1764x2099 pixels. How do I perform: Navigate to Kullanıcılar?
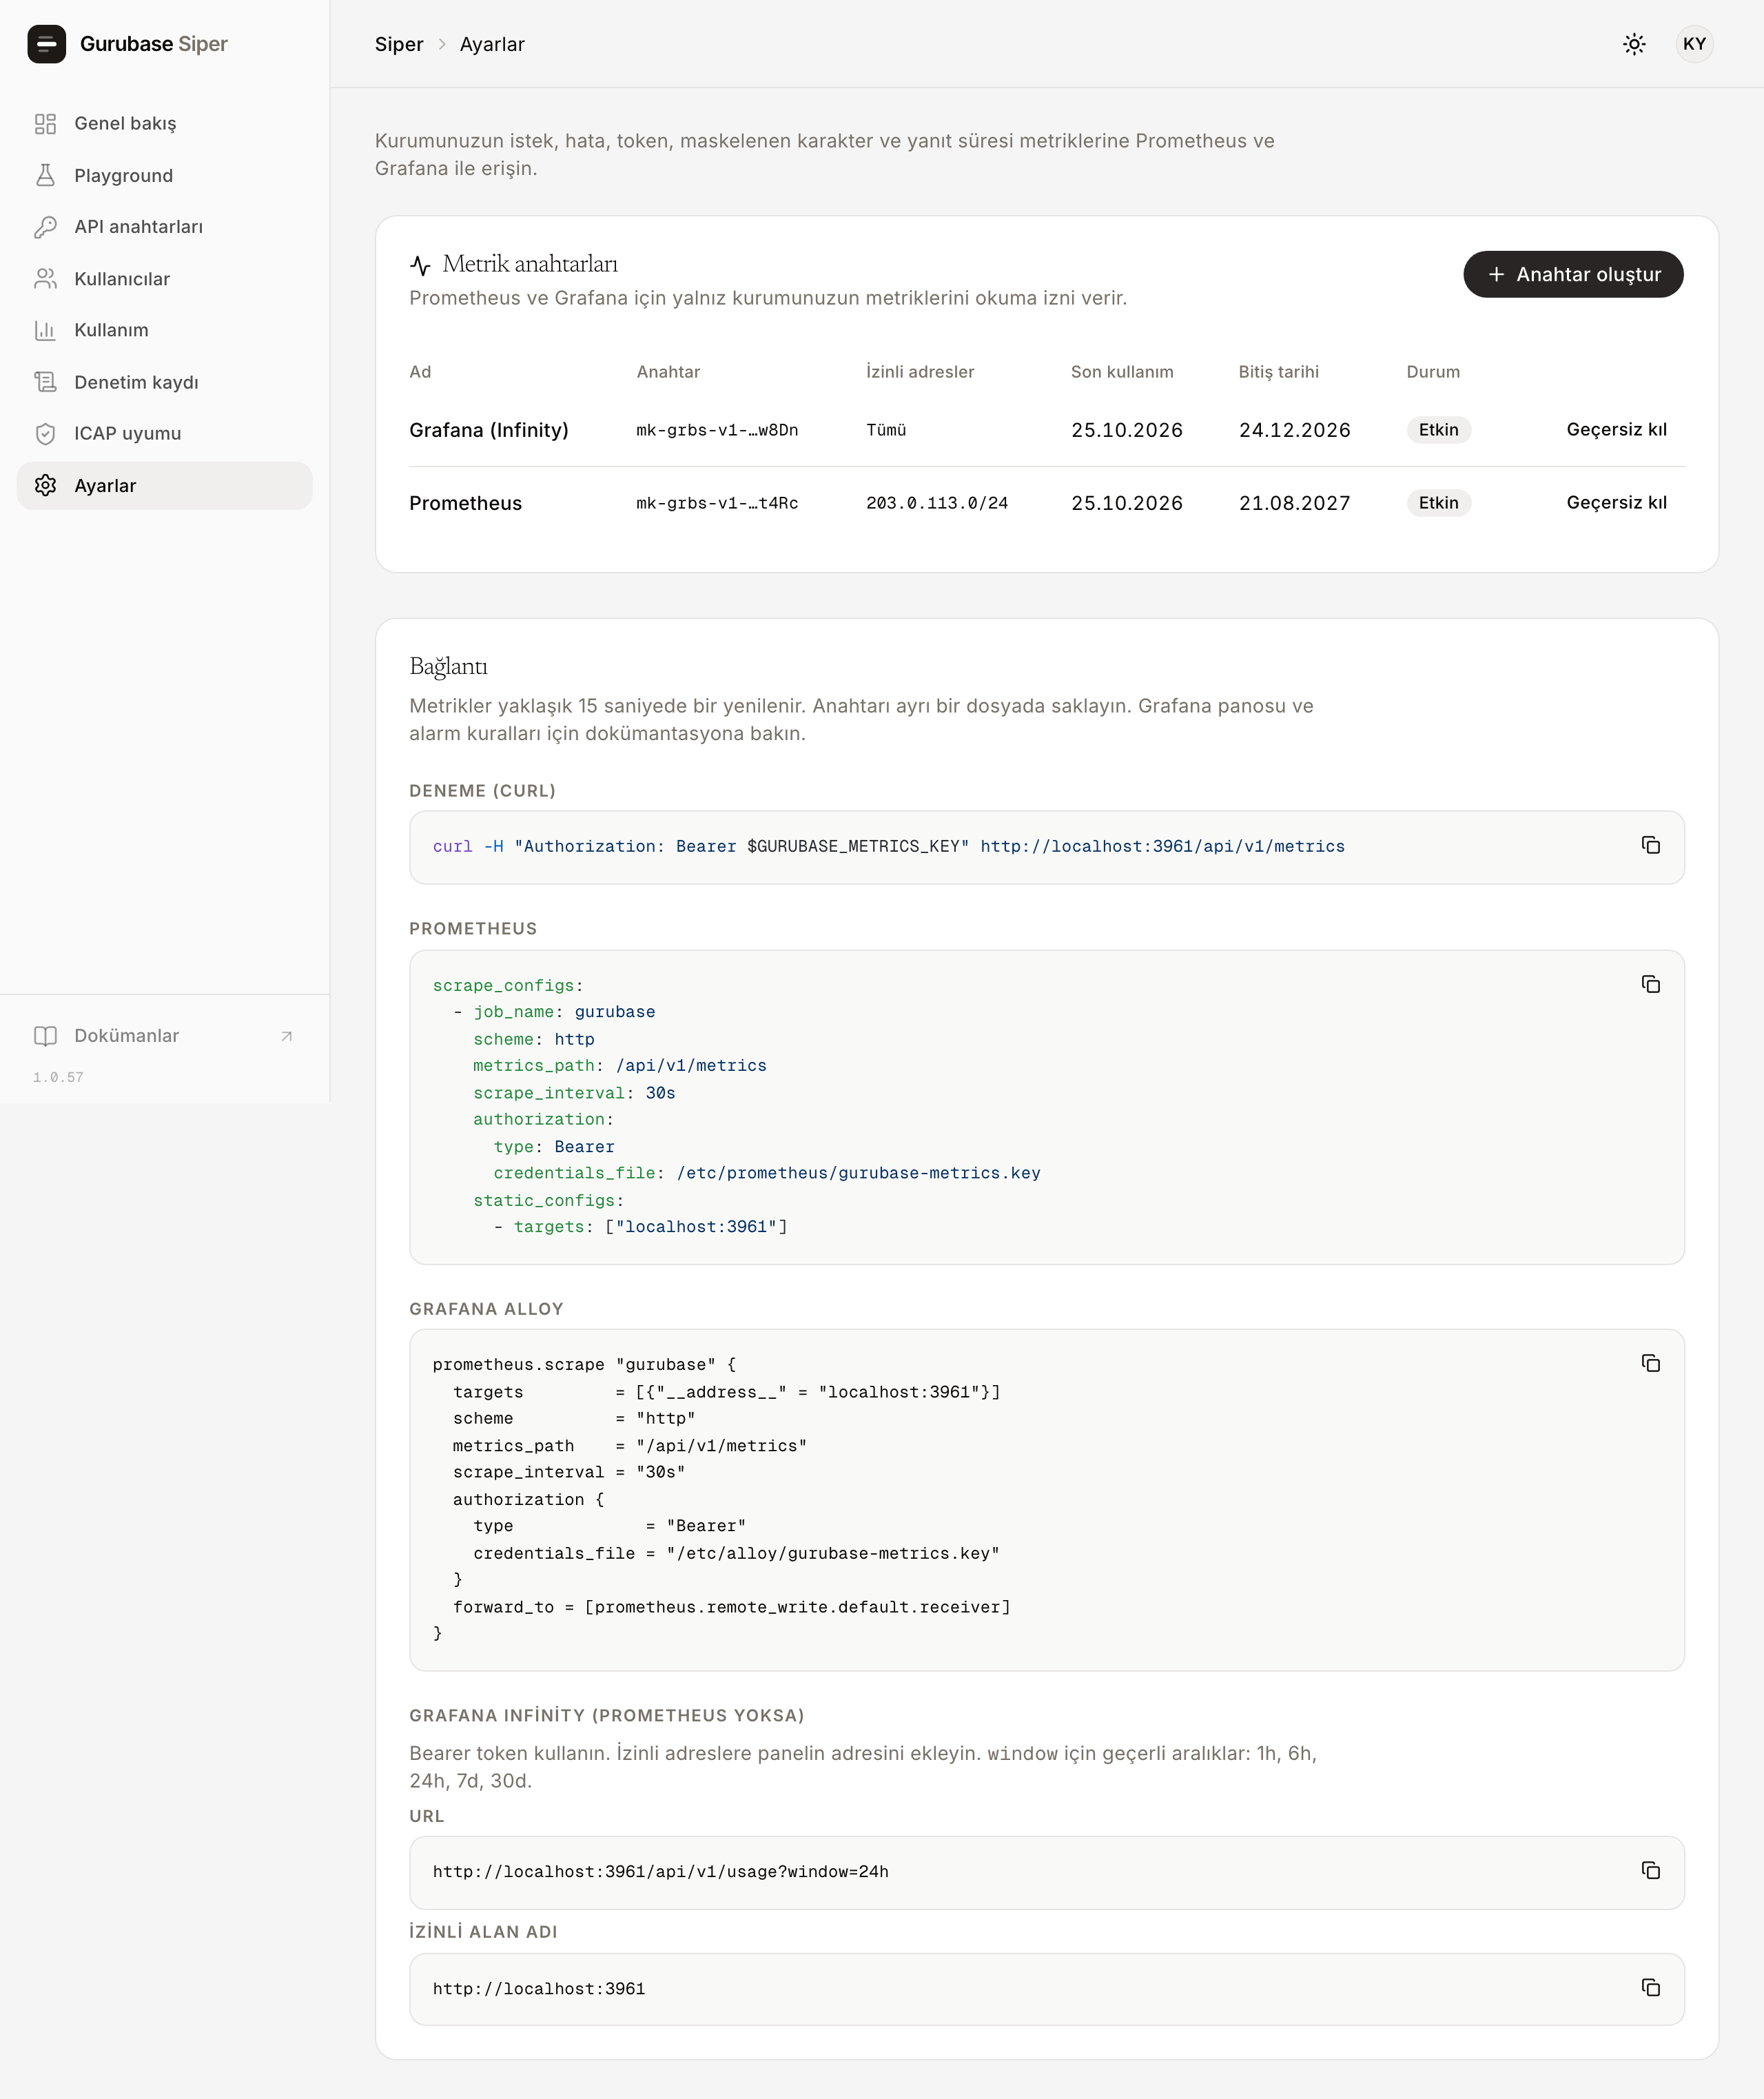(x=165, y=279)
